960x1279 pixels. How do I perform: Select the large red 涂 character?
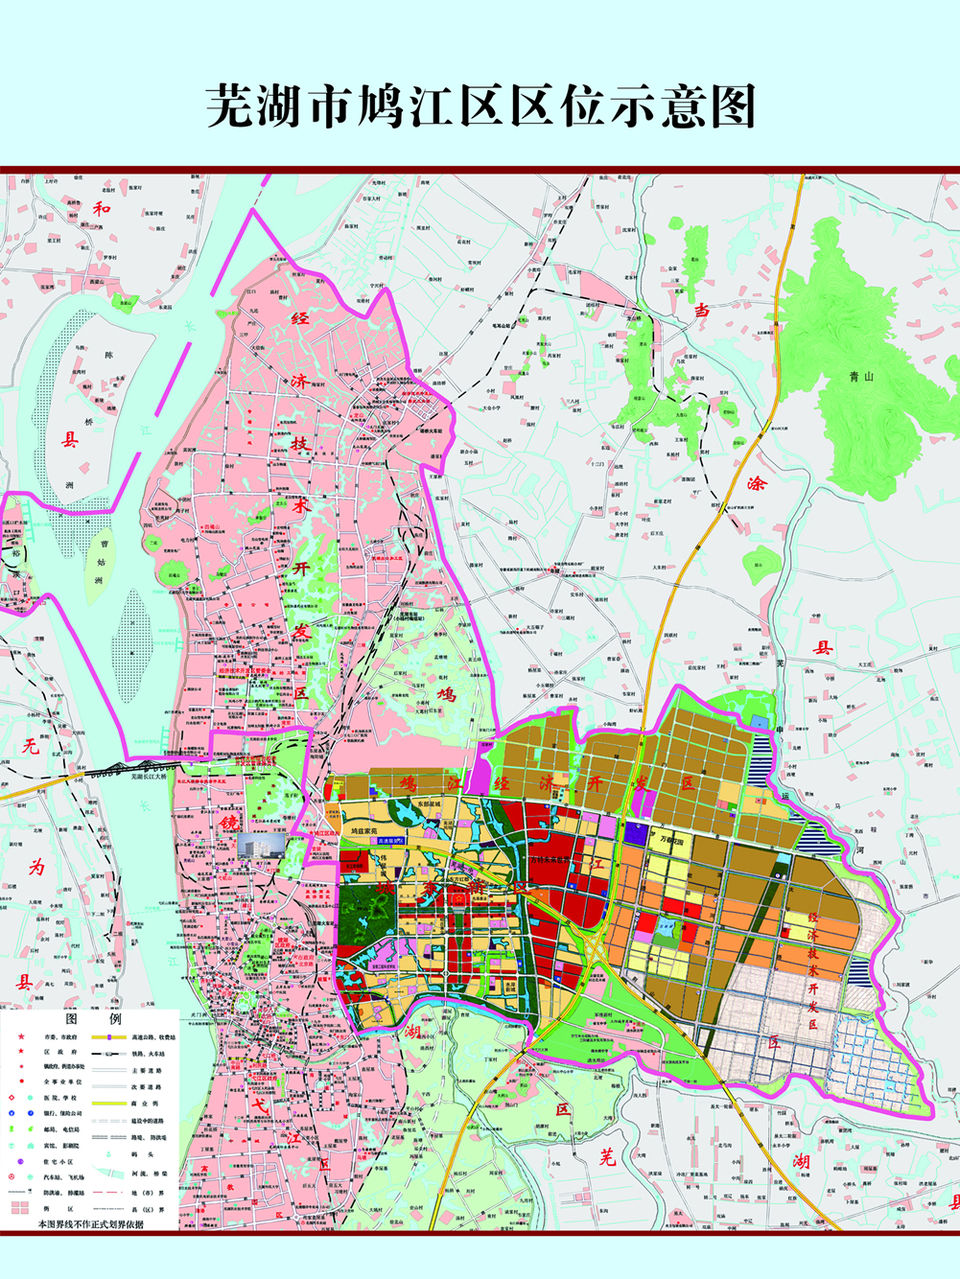click(x=756, y=482)
